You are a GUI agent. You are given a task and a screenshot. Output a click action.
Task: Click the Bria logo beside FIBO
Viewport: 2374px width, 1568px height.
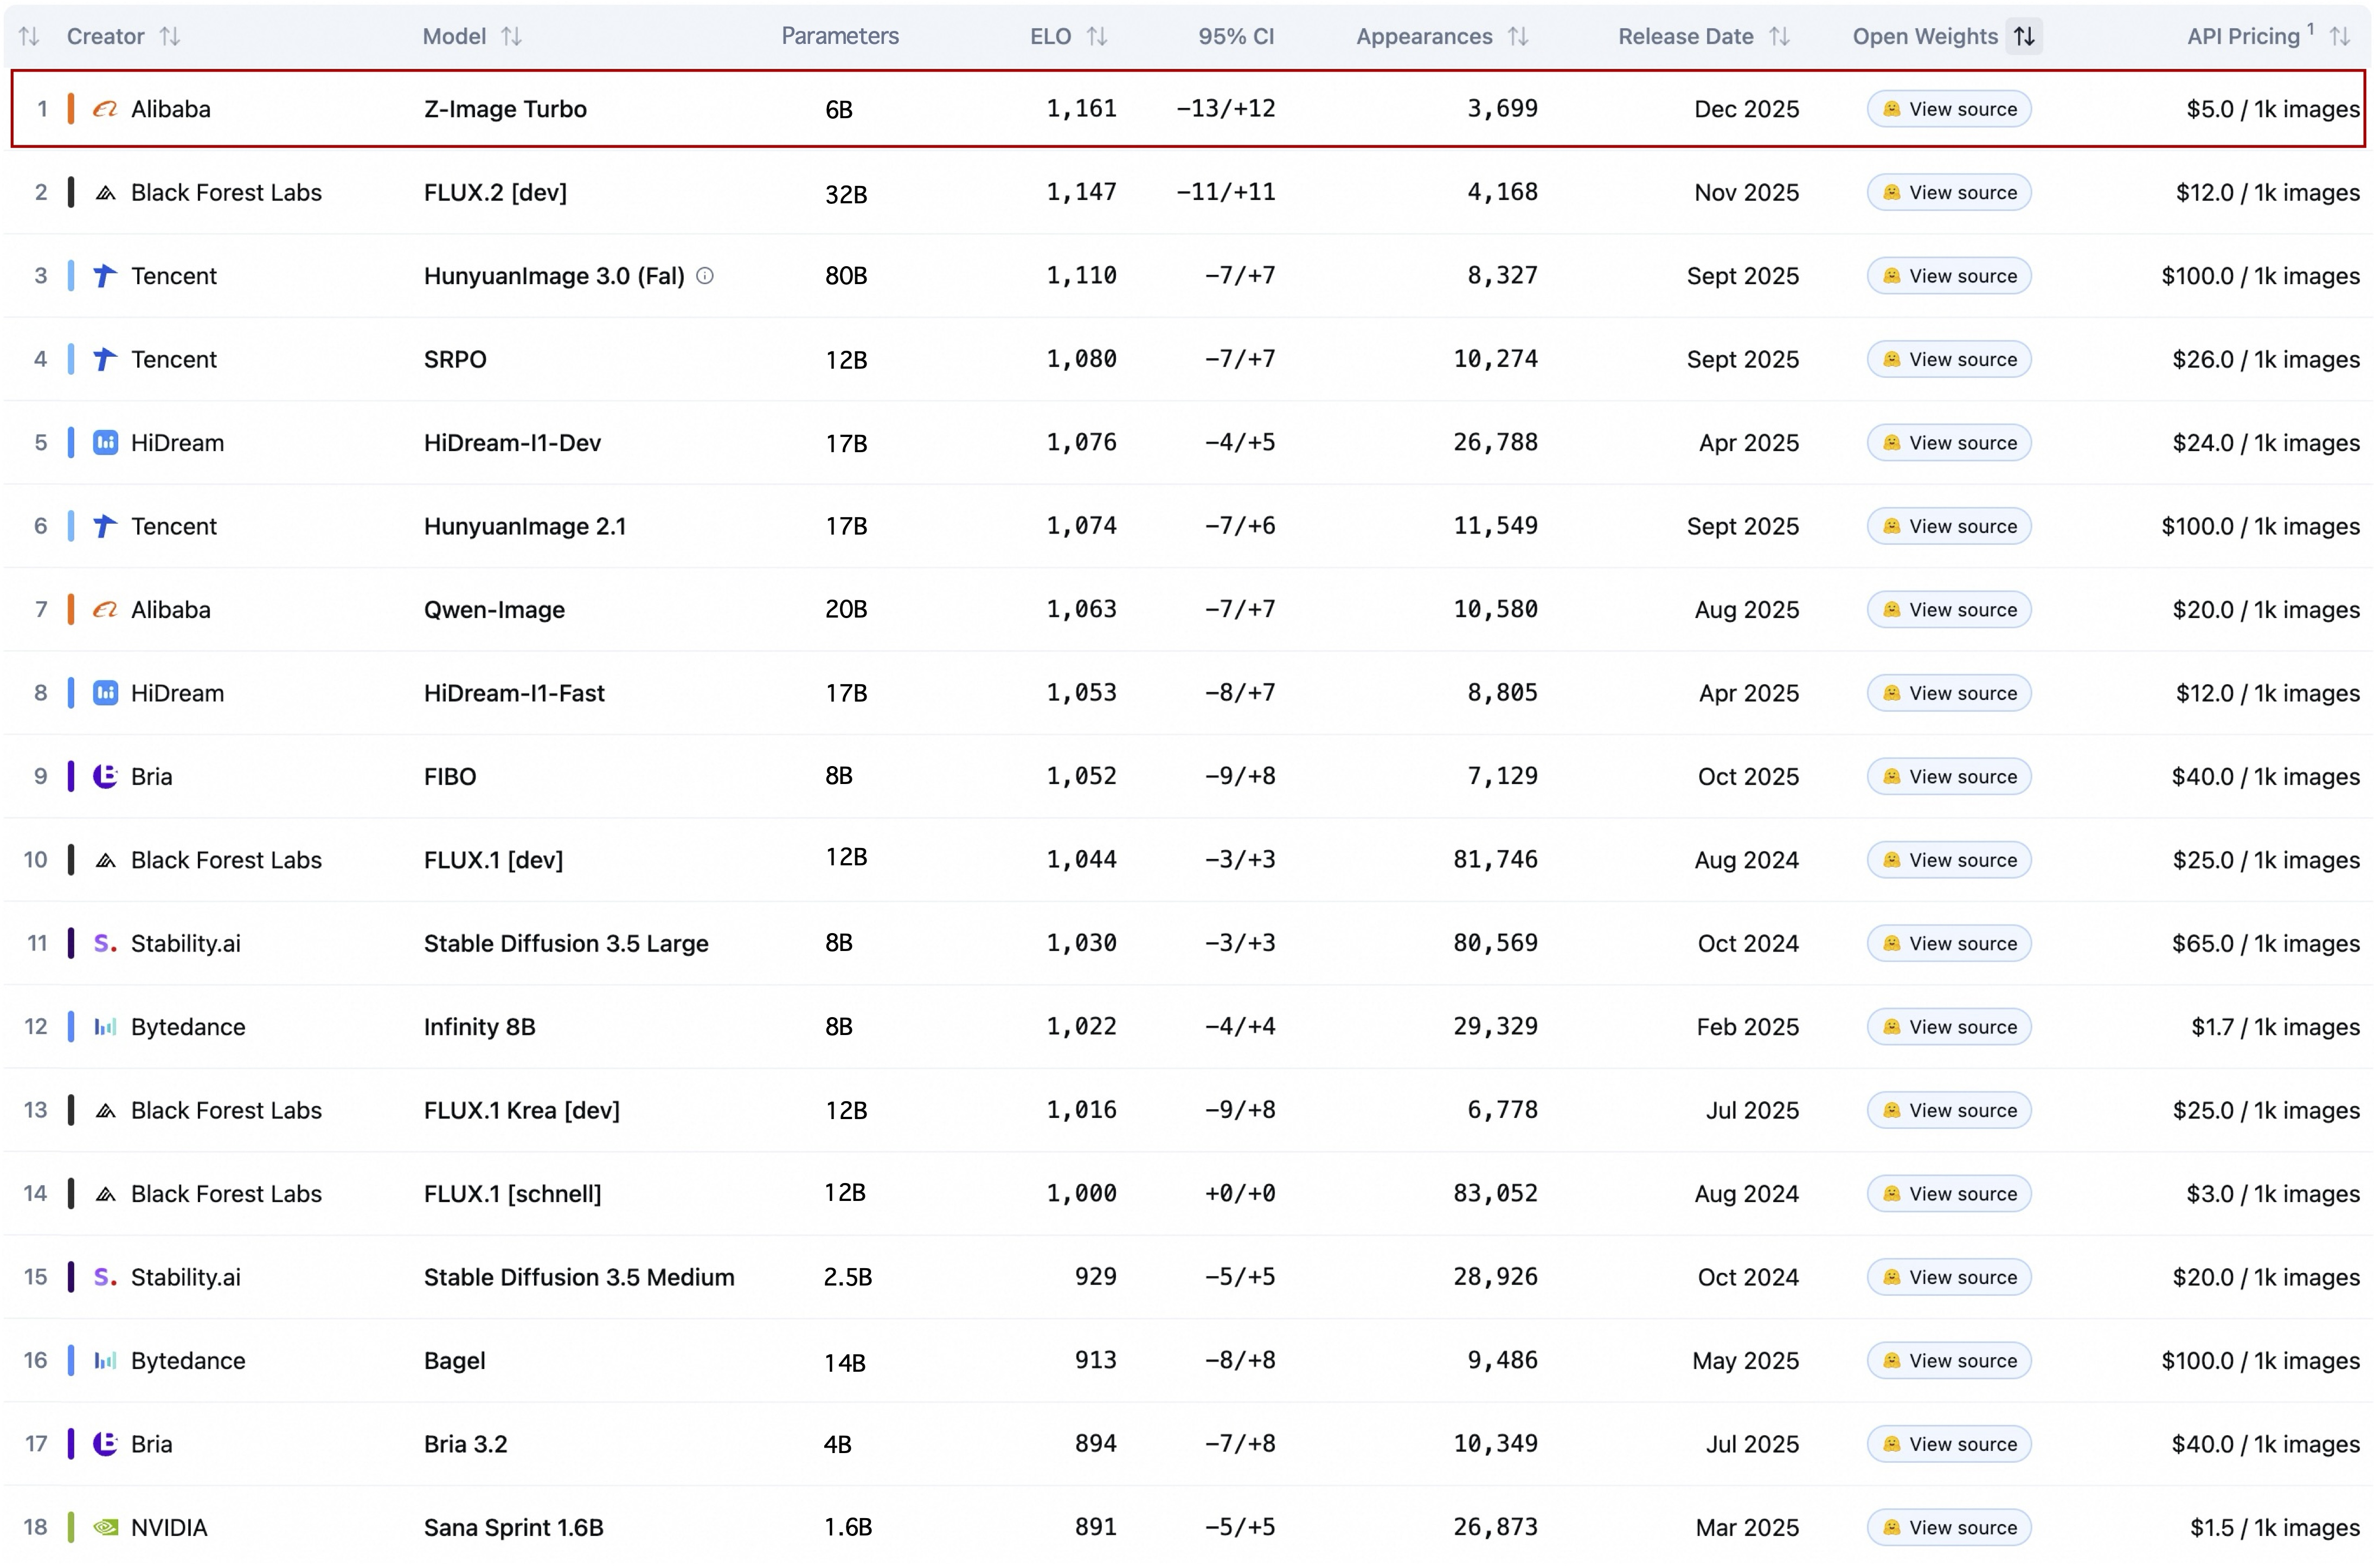(x=105, y=777)
